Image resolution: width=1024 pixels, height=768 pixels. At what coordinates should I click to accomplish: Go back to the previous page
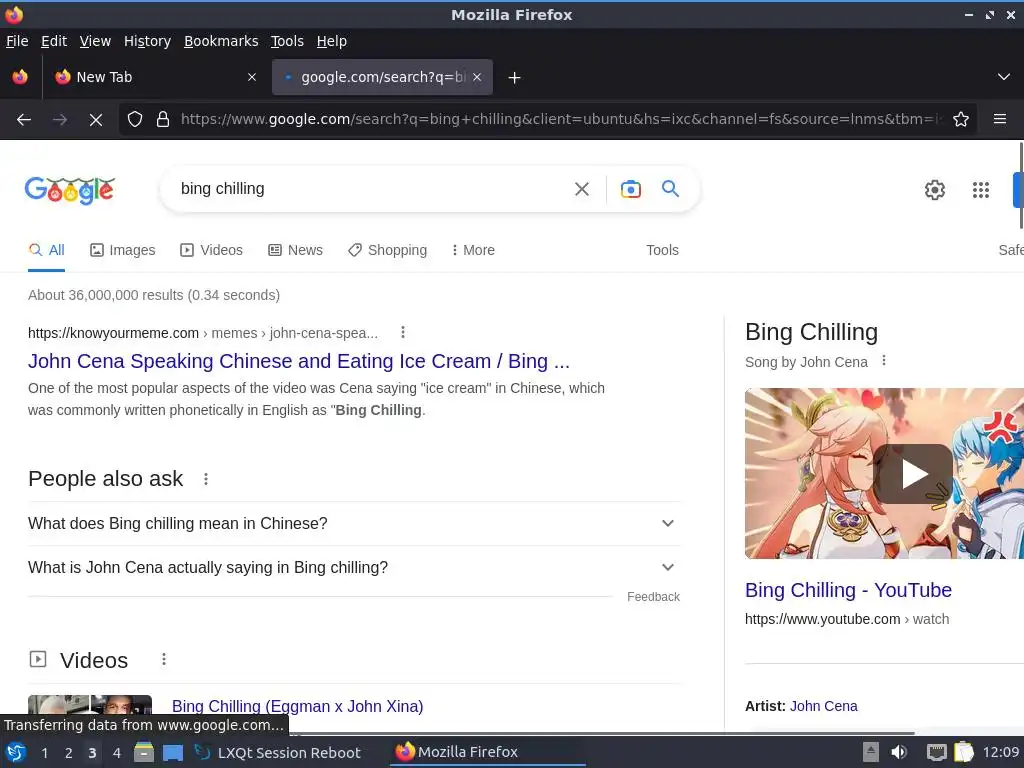pos(24,120)
